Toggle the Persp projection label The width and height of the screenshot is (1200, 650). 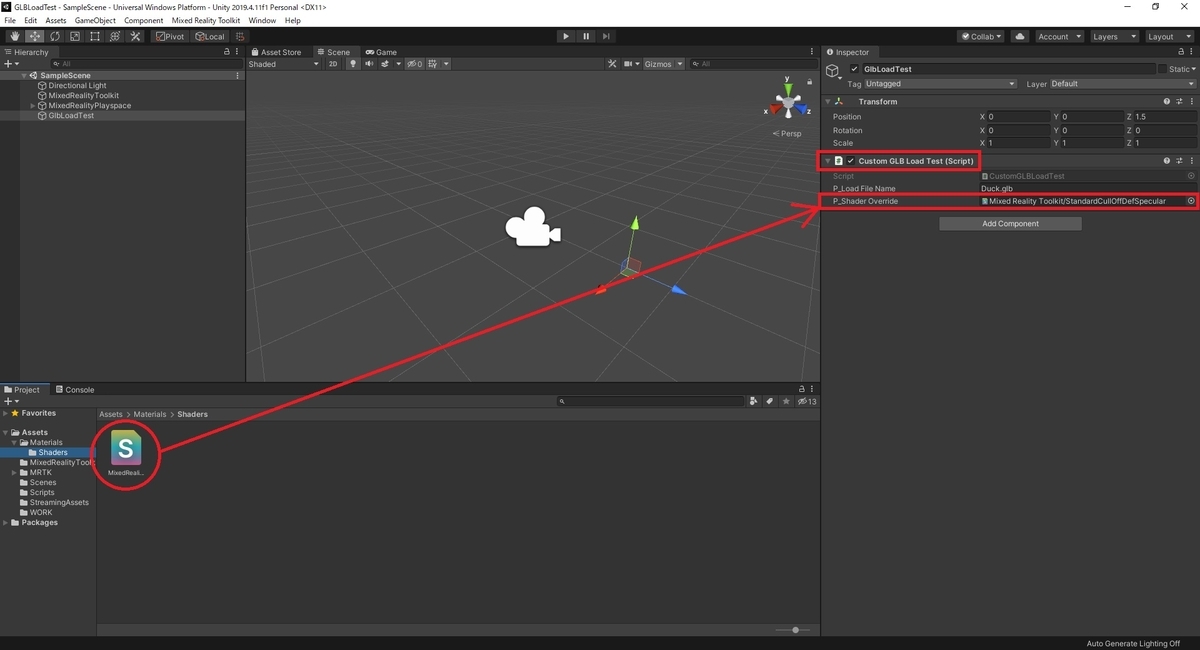pyautogui.click(x=787, y=133)
